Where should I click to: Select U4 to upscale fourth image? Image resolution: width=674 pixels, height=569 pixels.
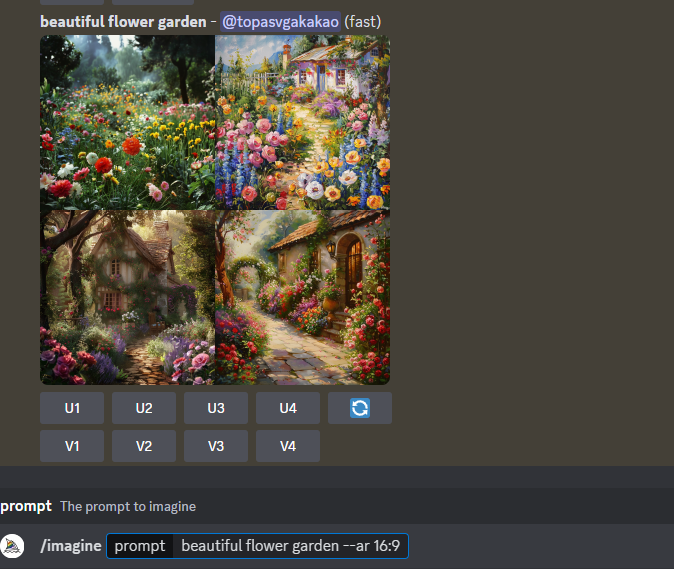coord(288,408)
